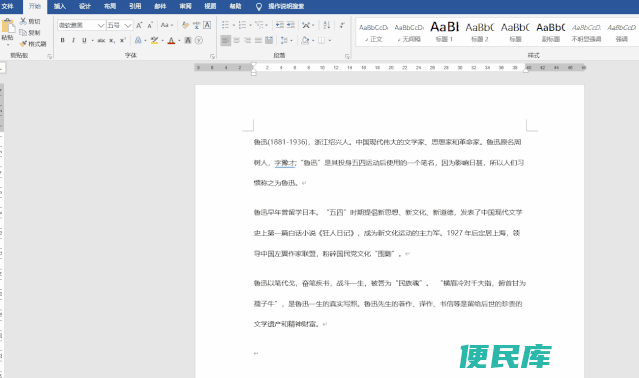This screenshot has height=378, width=639.
Task: Click first-line indent marker on ruler
Action: (x=253, y=65)
